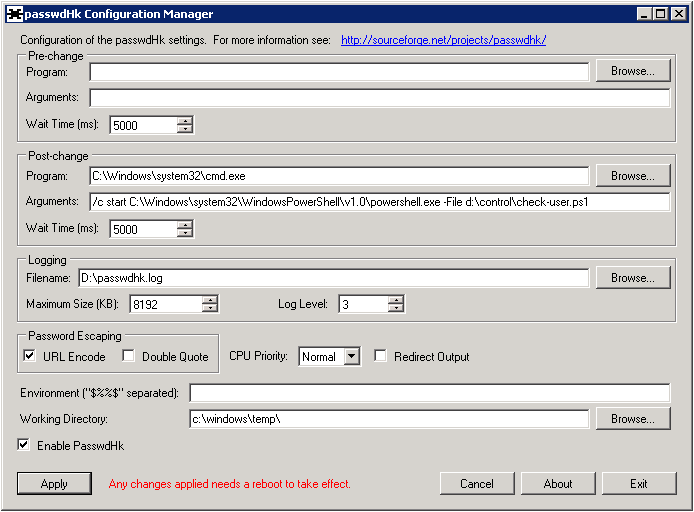Browse for the log filename
Viewport: 694px width, 512px height.
click(x=633, y=277)
